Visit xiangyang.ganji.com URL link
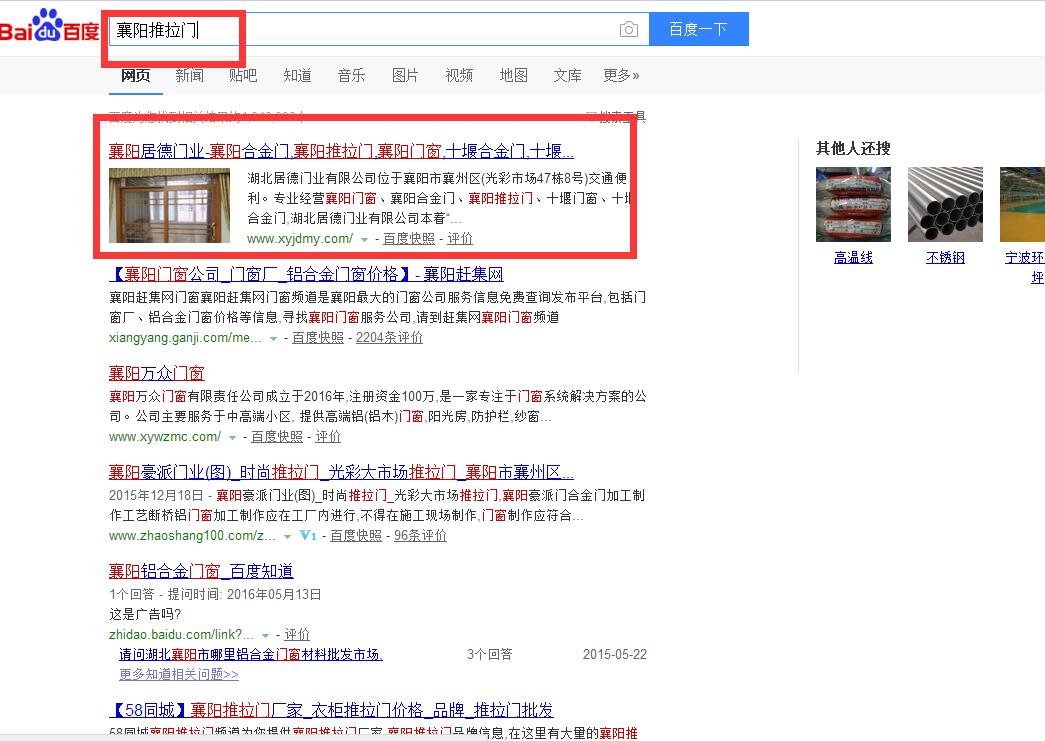 185,338
